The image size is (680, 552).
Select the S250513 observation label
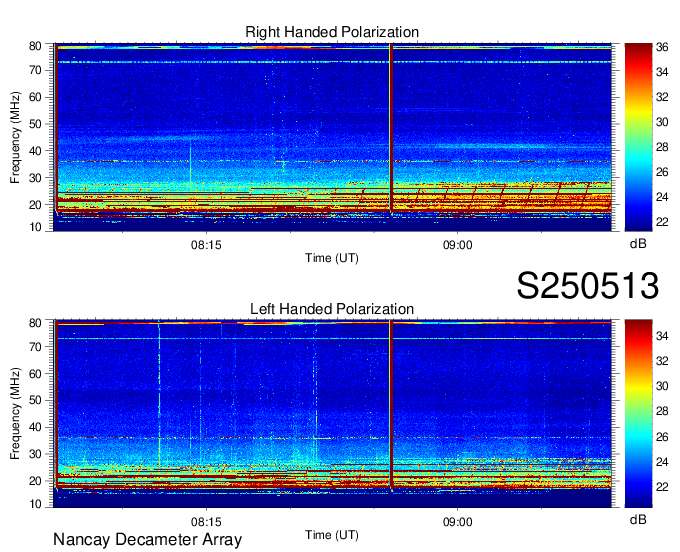click(x=588, y=285)
